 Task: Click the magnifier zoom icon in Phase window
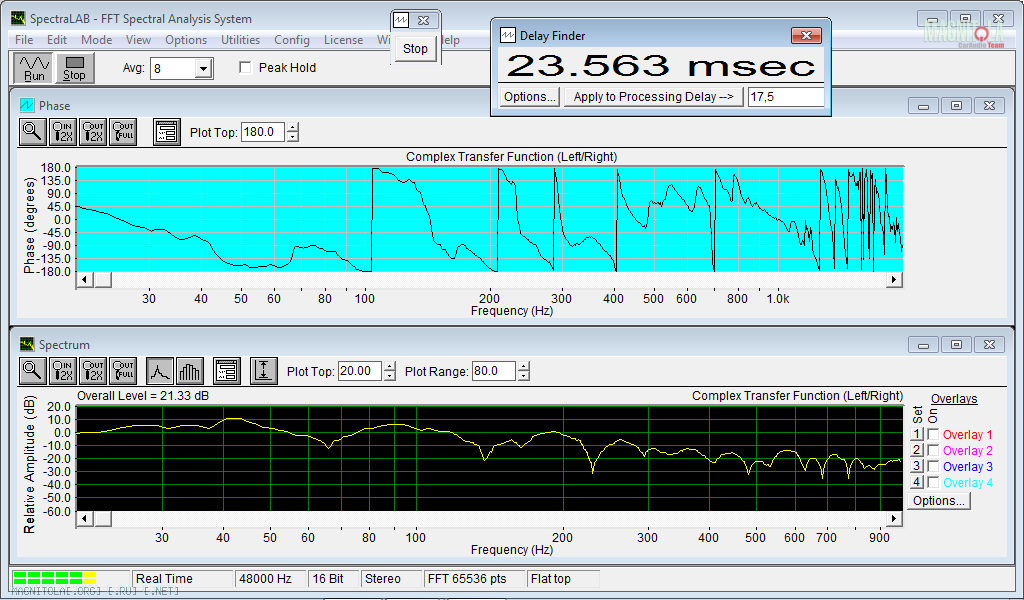pyautogui.click(x=33, y=131)
